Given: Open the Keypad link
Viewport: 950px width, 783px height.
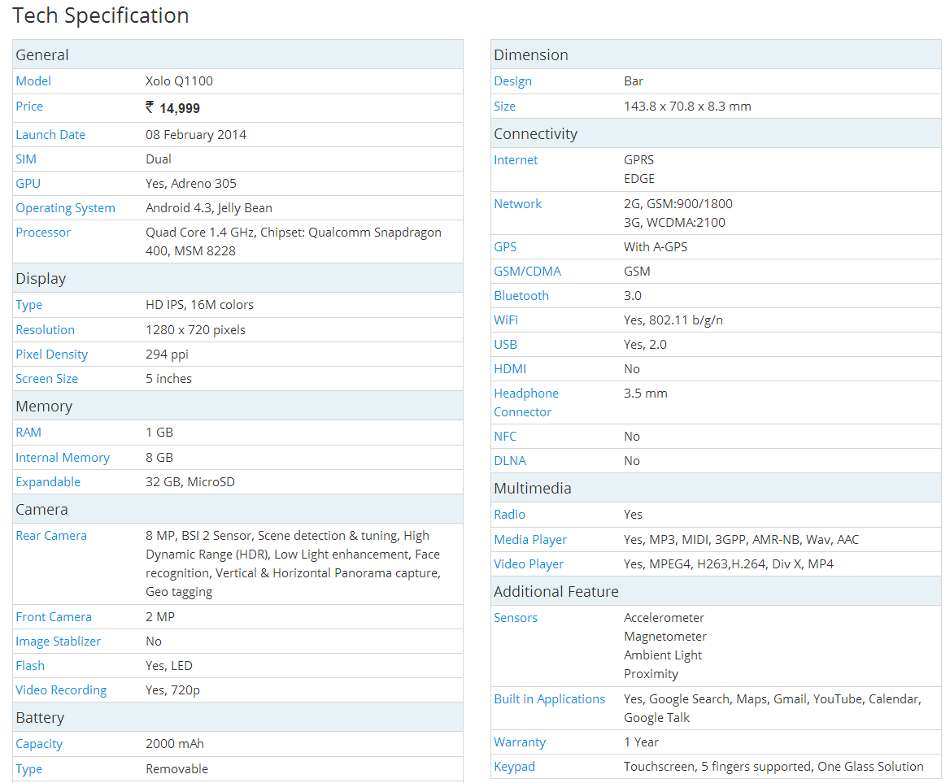Looking at the screenshot, I should pos(514,767).
